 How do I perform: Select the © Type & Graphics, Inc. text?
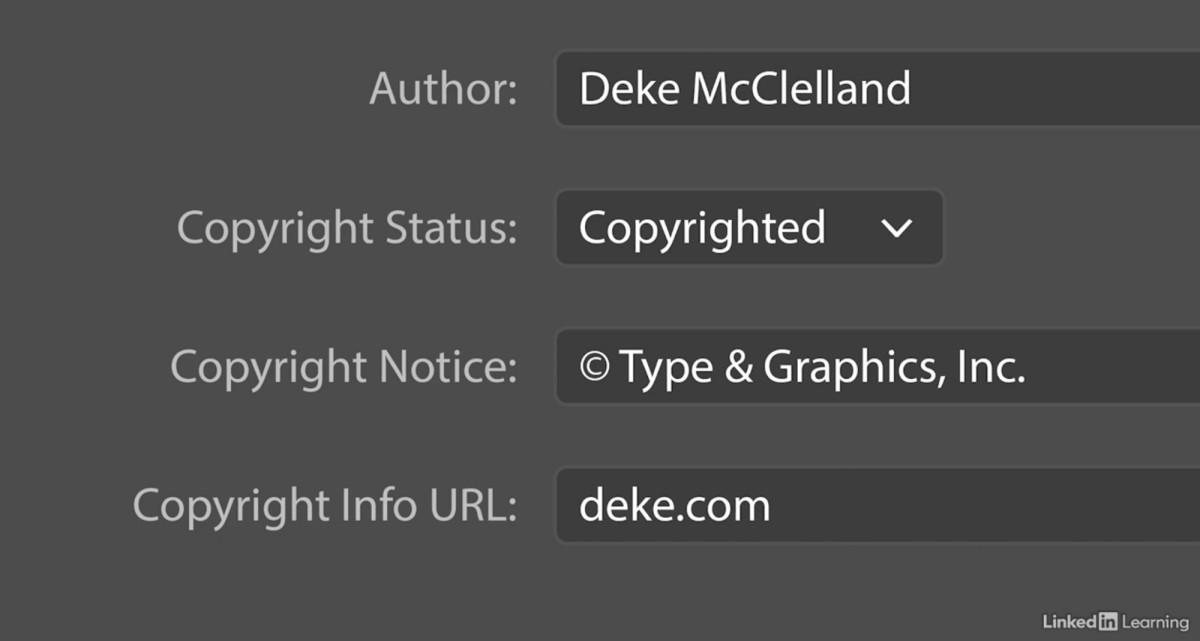pos(803,366)
